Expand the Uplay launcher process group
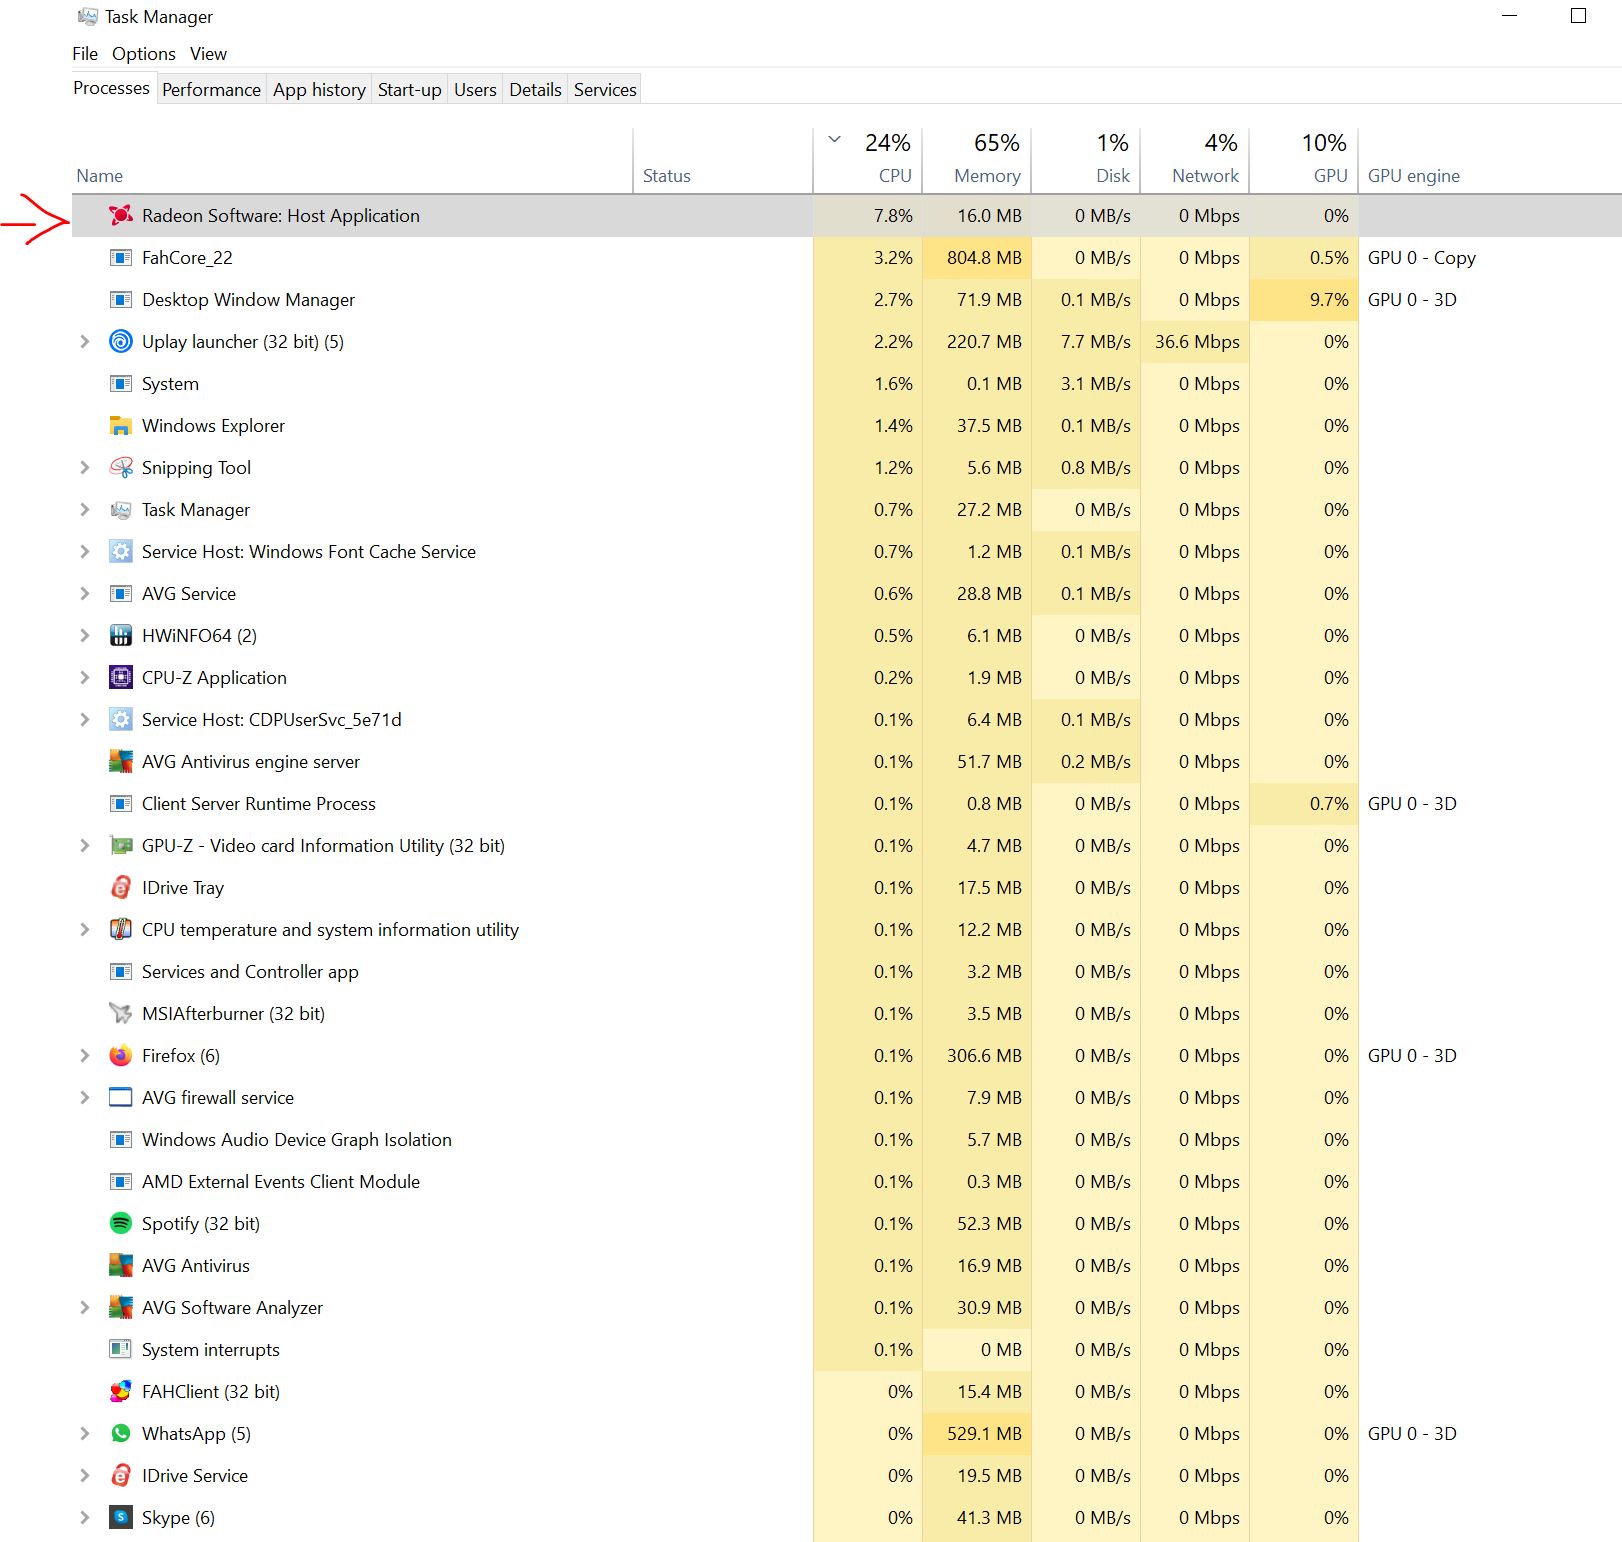 [x=85, y=341]
